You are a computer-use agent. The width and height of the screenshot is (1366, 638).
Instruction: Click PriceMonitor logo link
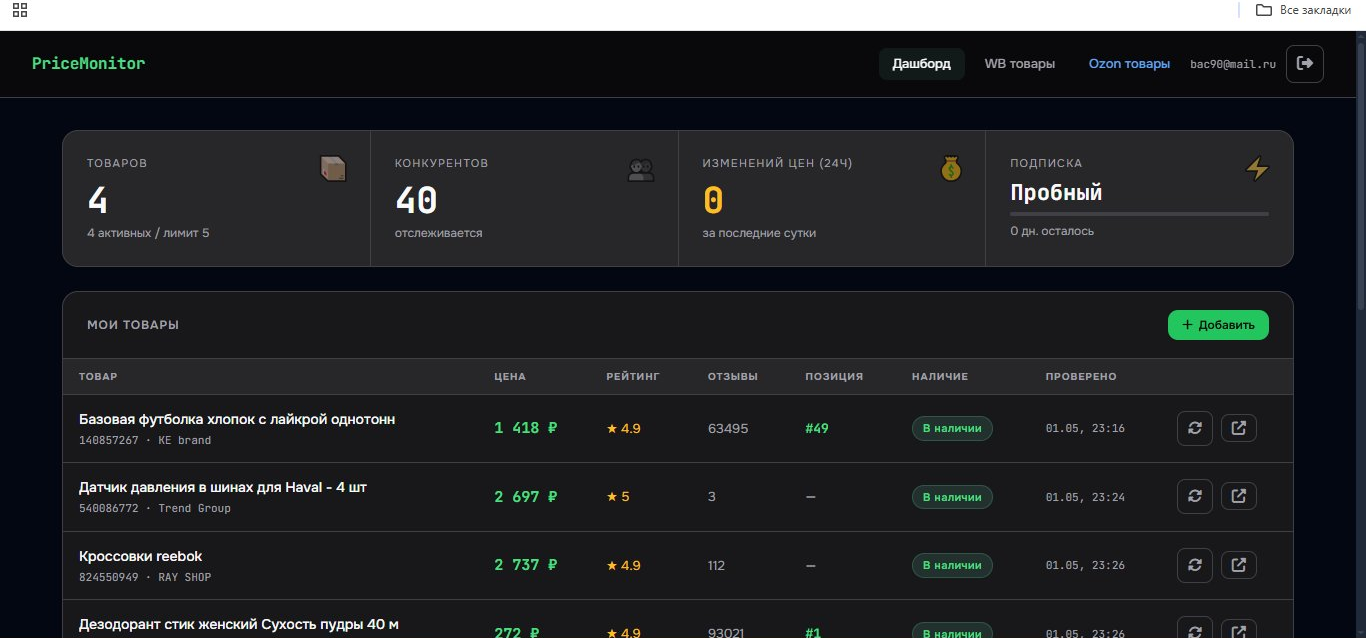click(88, 63)
